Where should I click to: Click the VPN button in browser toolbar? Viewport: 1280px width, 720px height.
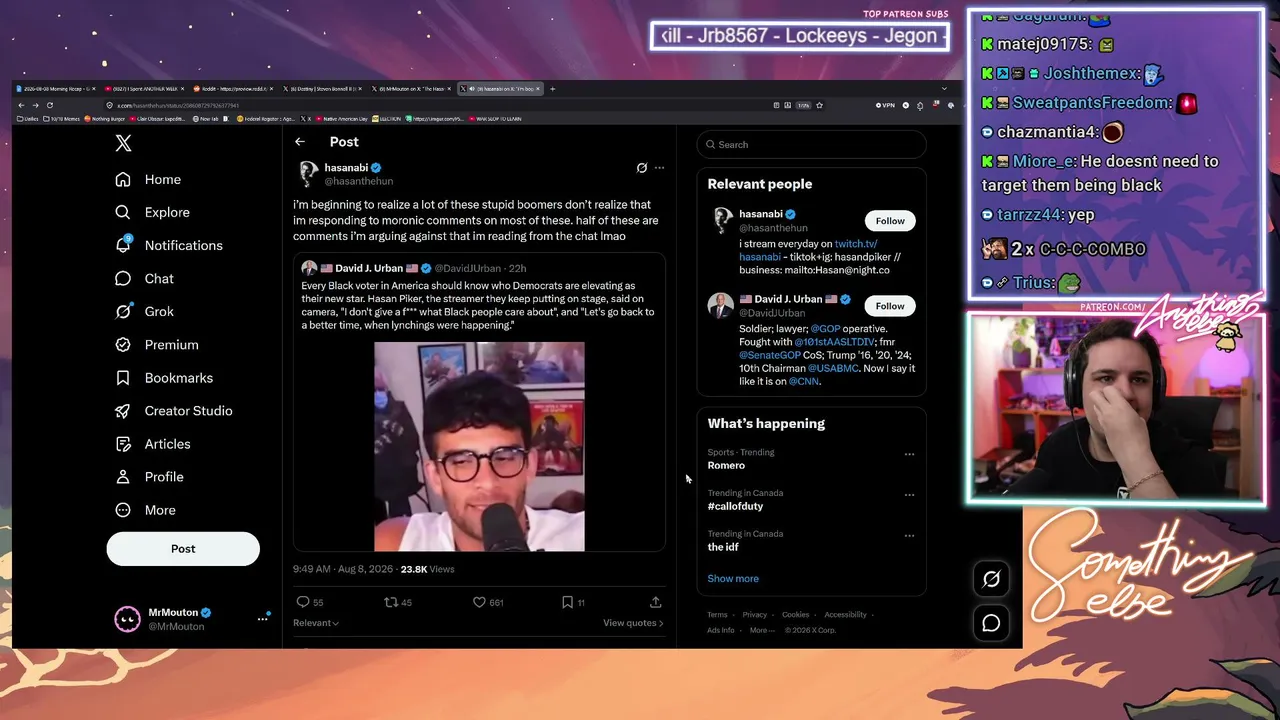[x=885, y=105]
